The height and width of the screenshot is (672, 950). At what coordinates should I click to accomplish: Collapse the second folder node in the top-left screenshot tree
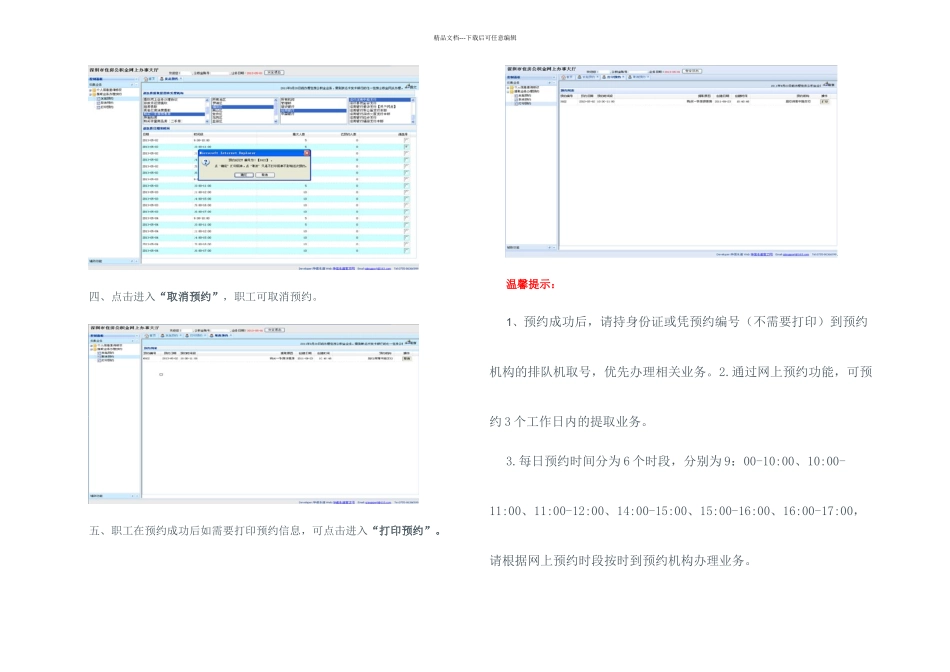pos(90,94)
